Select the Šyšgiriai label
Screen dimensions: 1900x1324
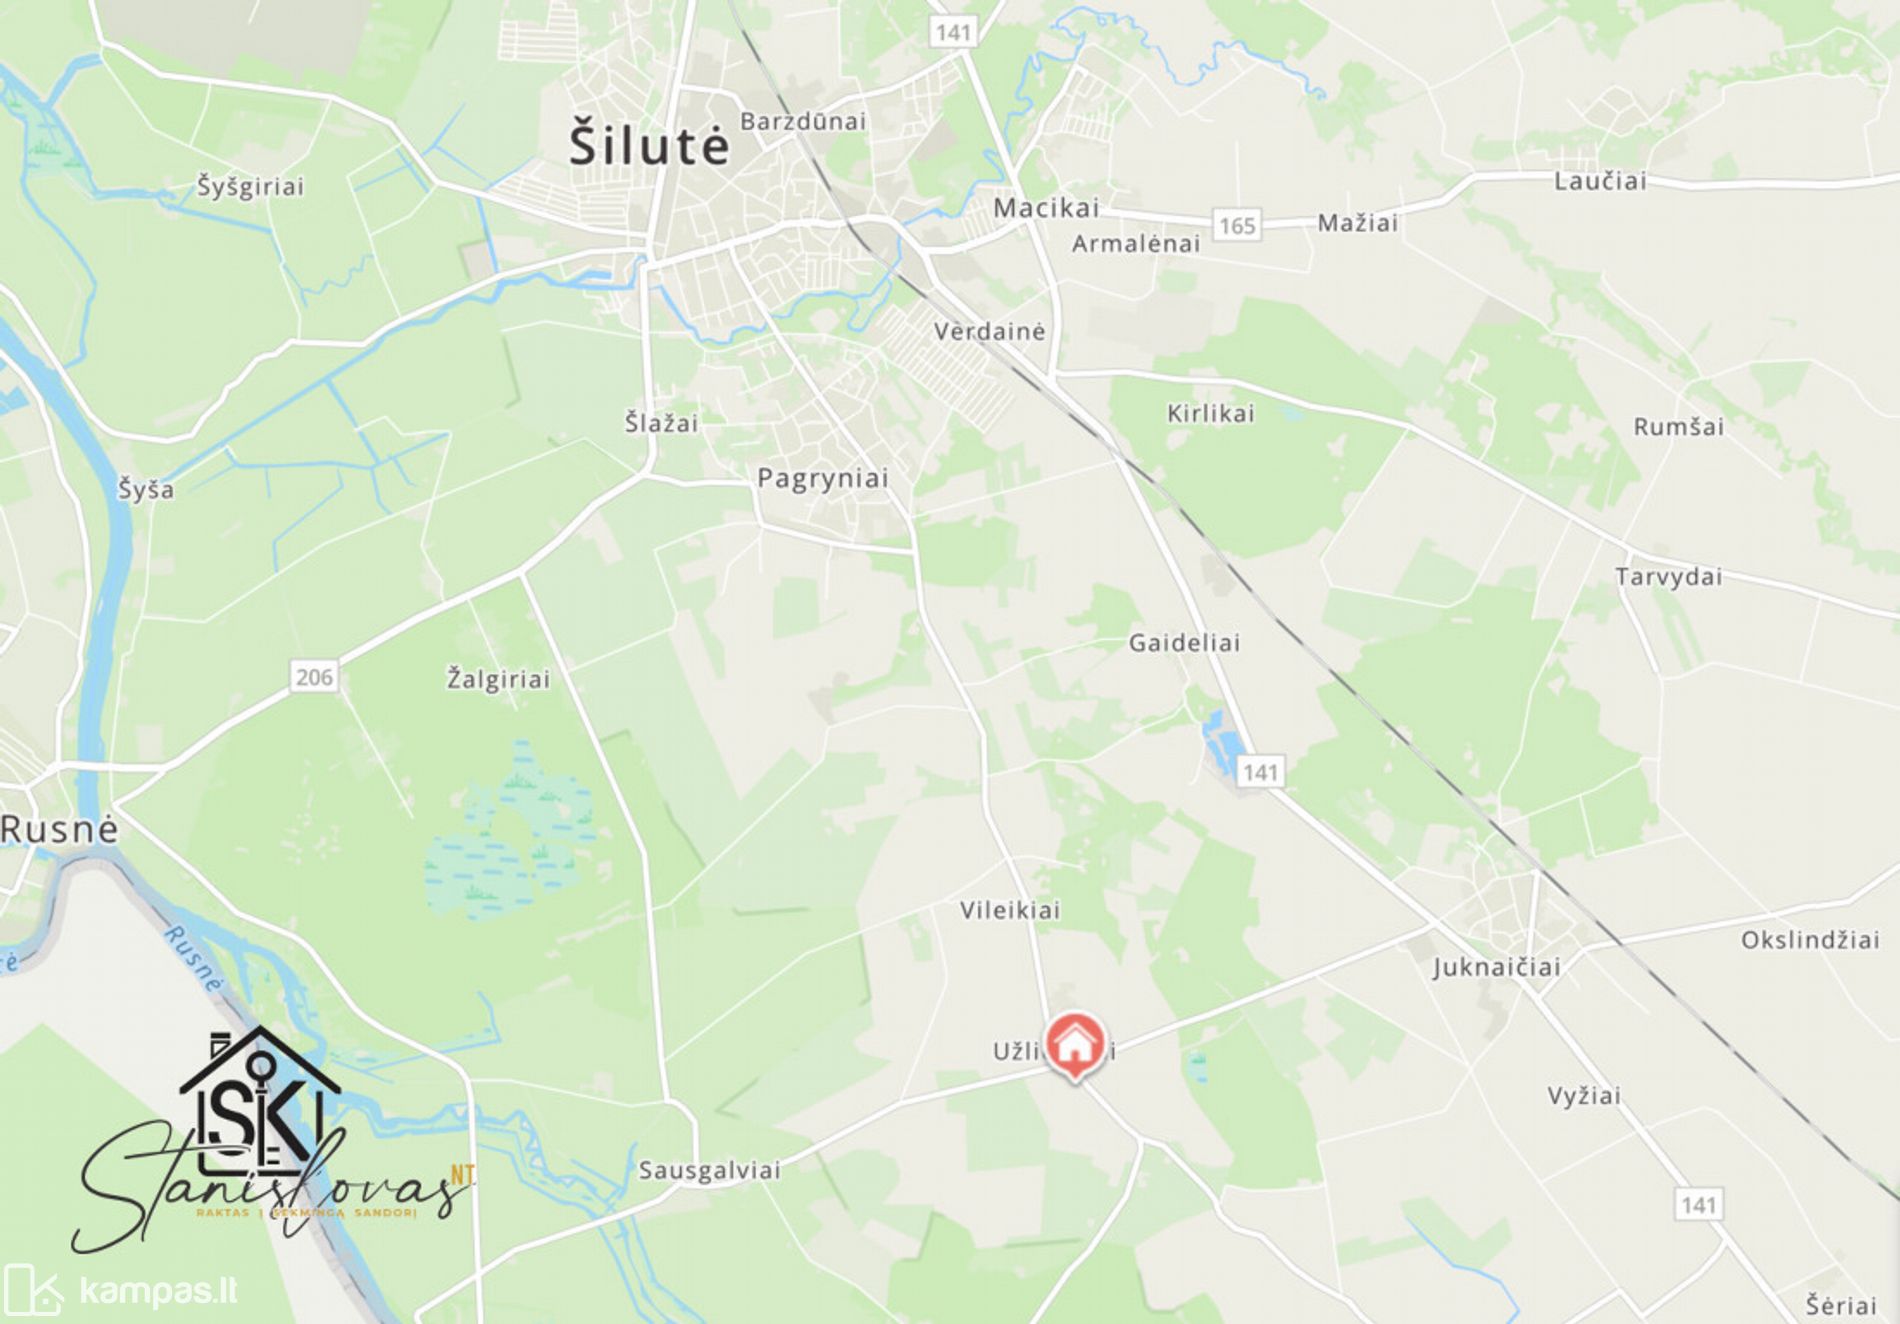pyautogui.click(x=250, y=186)
